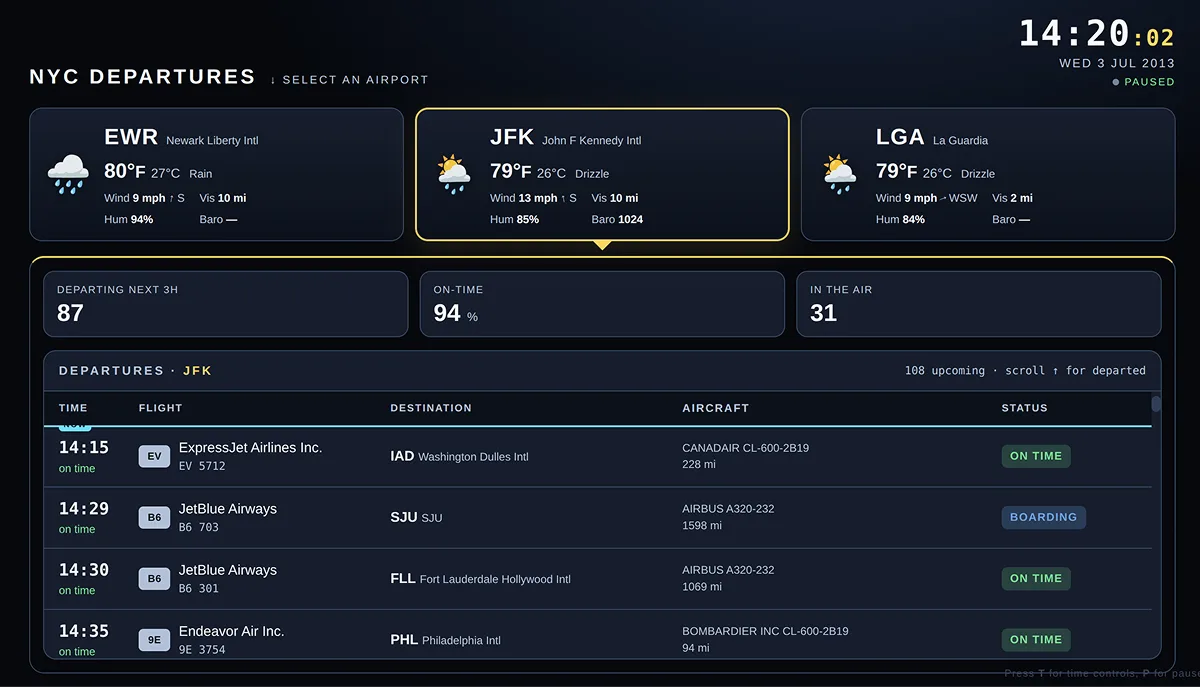
Task: Click the EV airline badge for flight 5712
Action: (154, 456)
